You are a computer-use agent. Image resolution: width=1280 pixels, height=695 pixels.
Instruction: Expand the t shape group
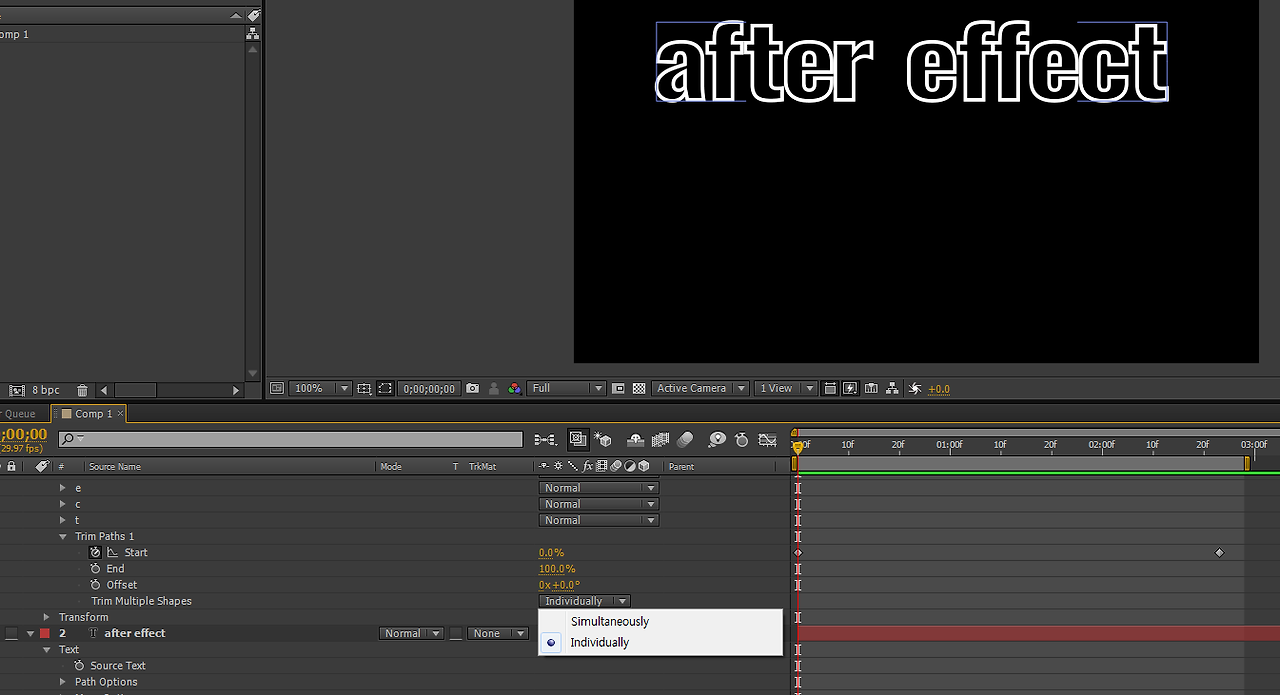tap(62, 520)
